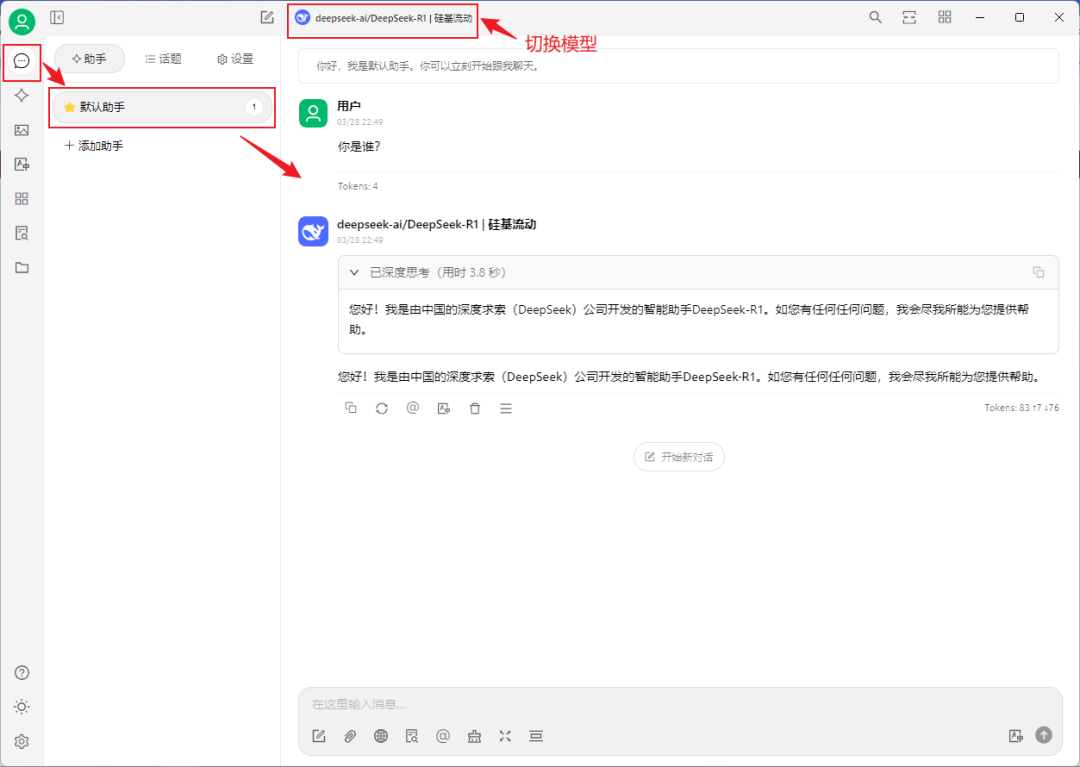Open the translate sidebar icon
The image size is (1080, 767).
click(22, 164)
